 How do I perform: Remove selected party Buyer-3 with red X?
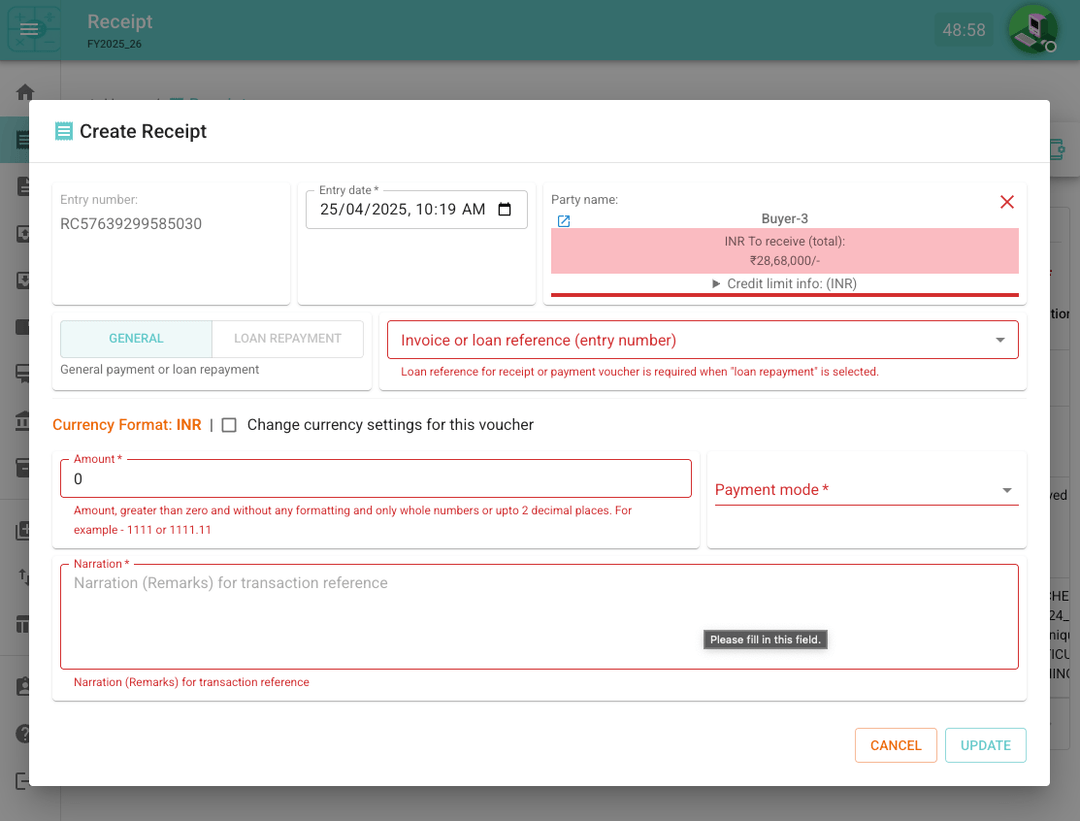coord(1007,202)
